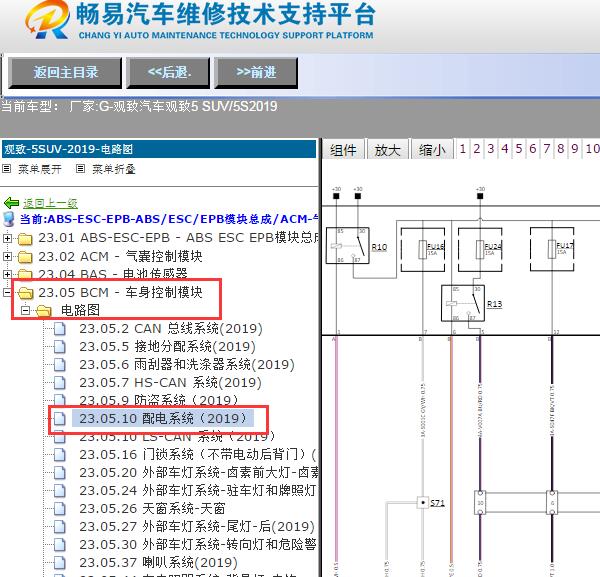Viewport: 600px width, 577px height.
Task: Open 23.05.20 外部车灯系统-卤素前大灯
Action: tap(199, 473)
